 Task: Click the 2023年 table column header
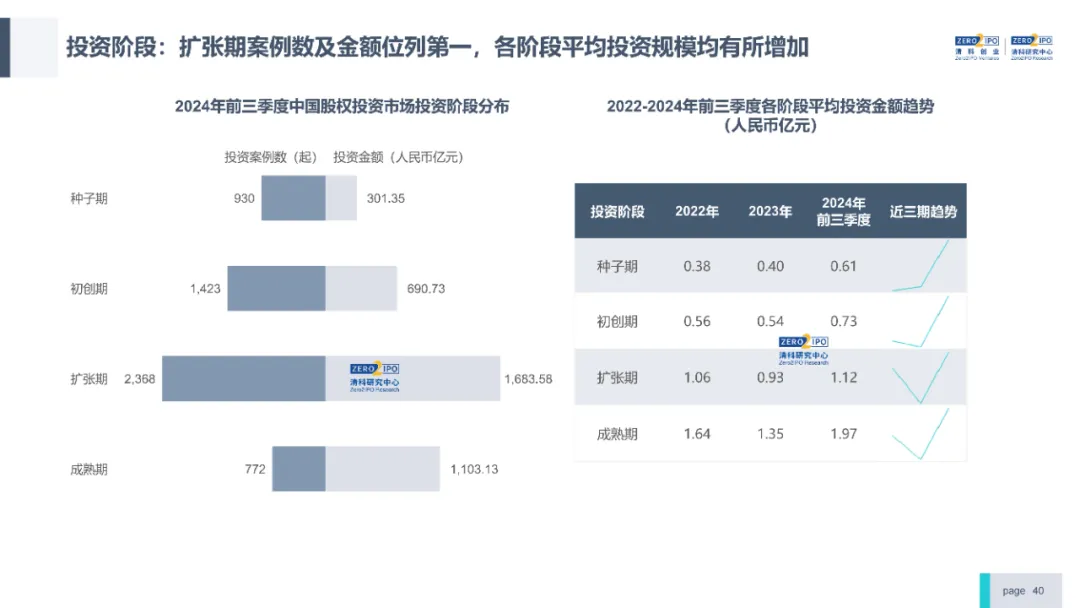coord(770,211)
